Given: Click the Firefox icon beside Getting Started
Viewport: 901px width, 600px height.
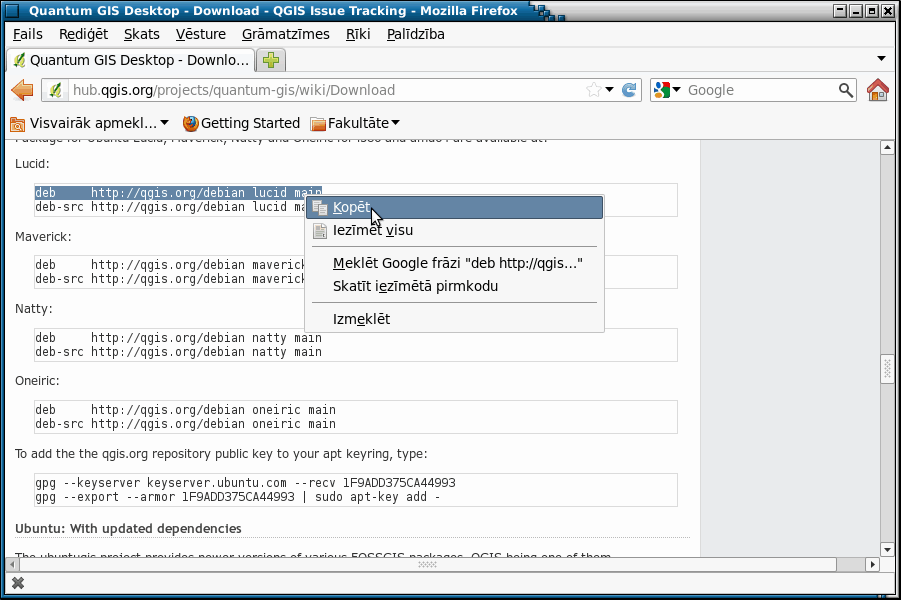Looking at the screenshot, I should tap(190, 124).
